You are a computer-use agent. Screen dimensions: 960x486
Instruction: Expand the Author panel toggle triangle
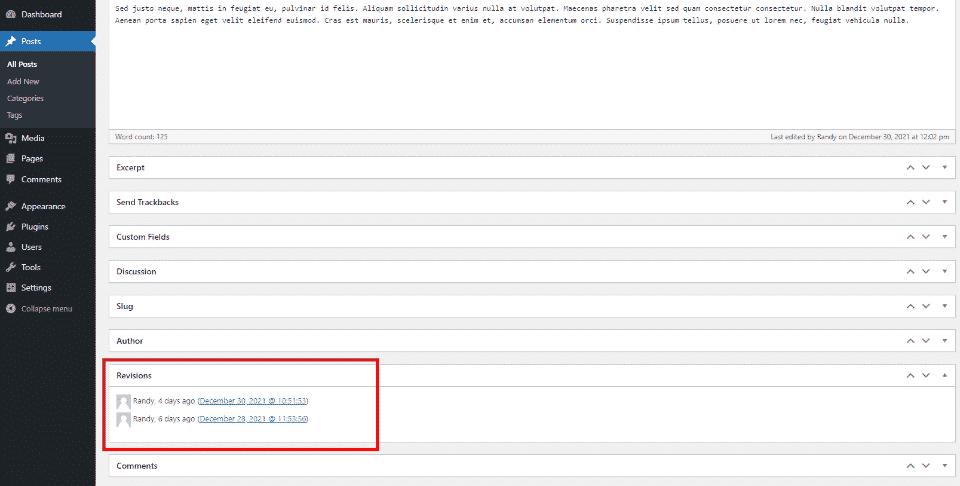(x=945, y=341)
